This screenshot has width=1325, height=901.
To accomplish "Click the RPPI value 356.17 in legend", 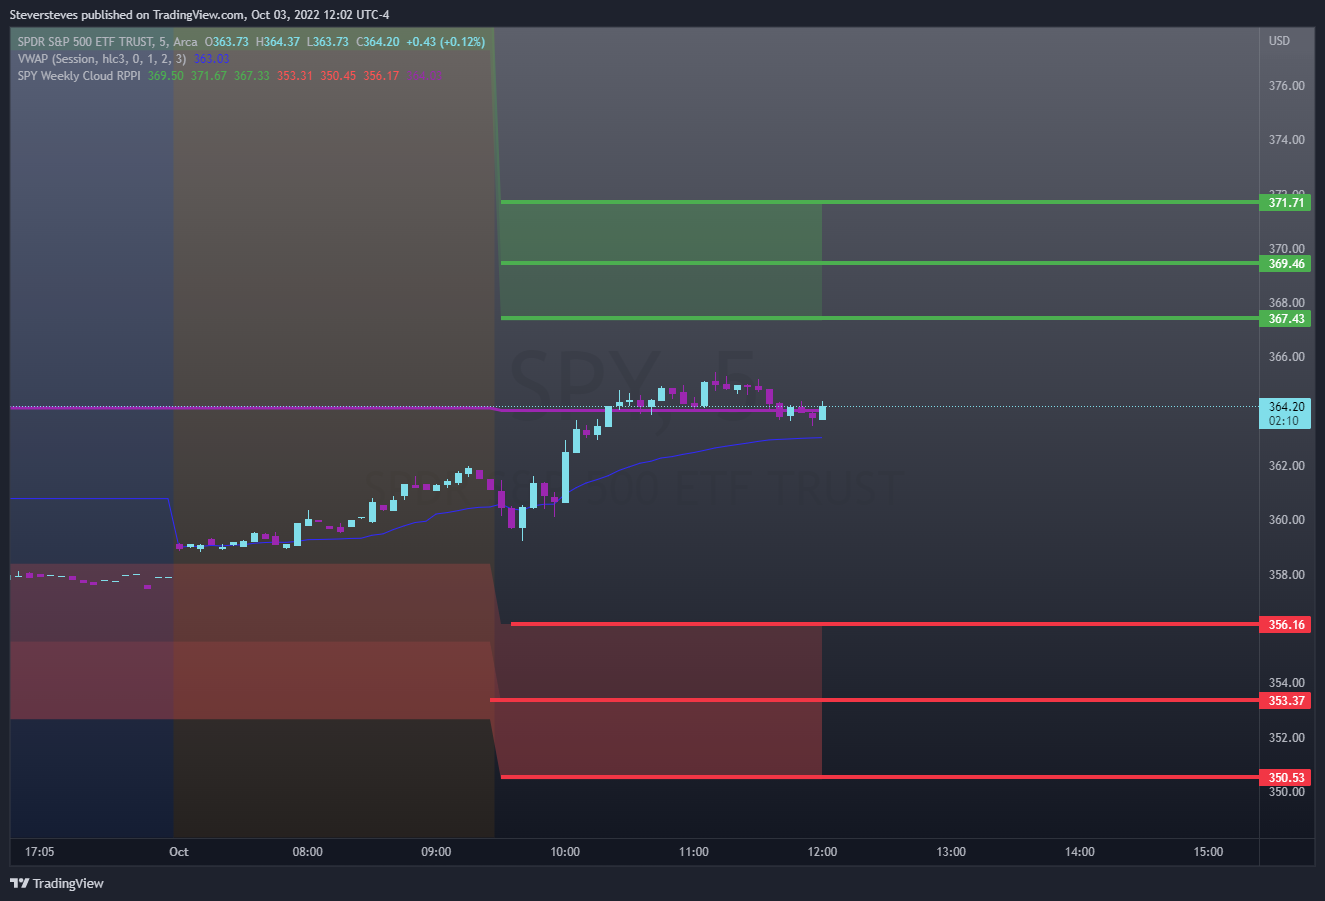I will pos(381,76).
